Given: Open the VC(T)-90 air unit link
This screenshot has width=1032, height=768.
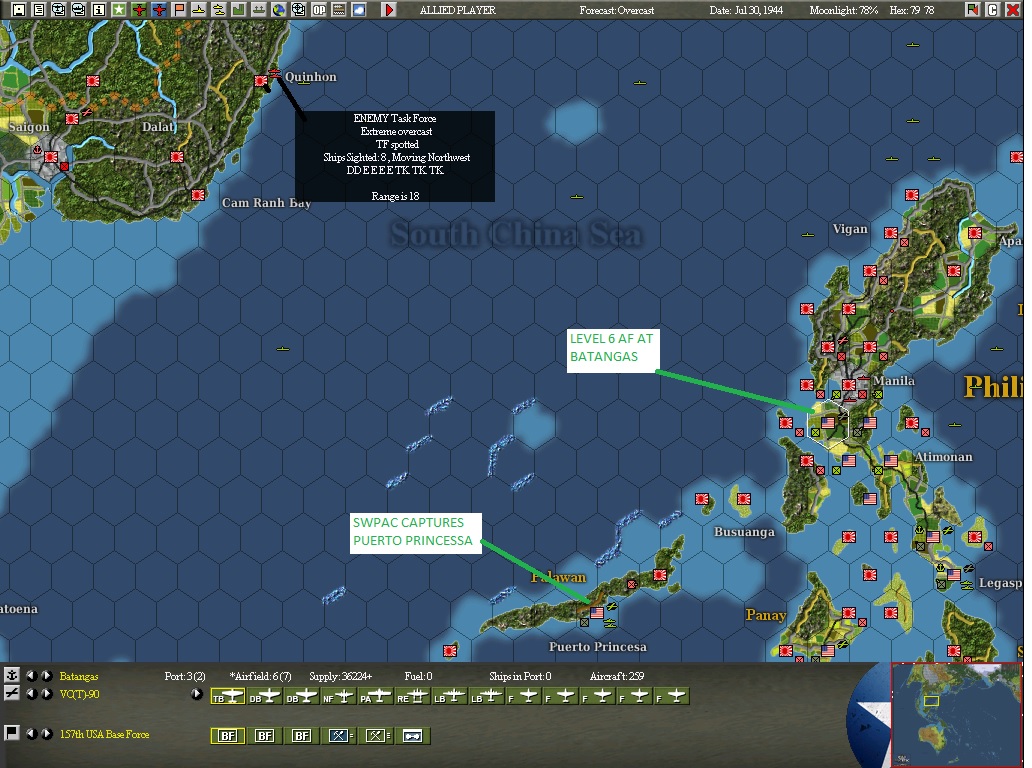Looking at the screenshot, I should (x=80, y=694).
